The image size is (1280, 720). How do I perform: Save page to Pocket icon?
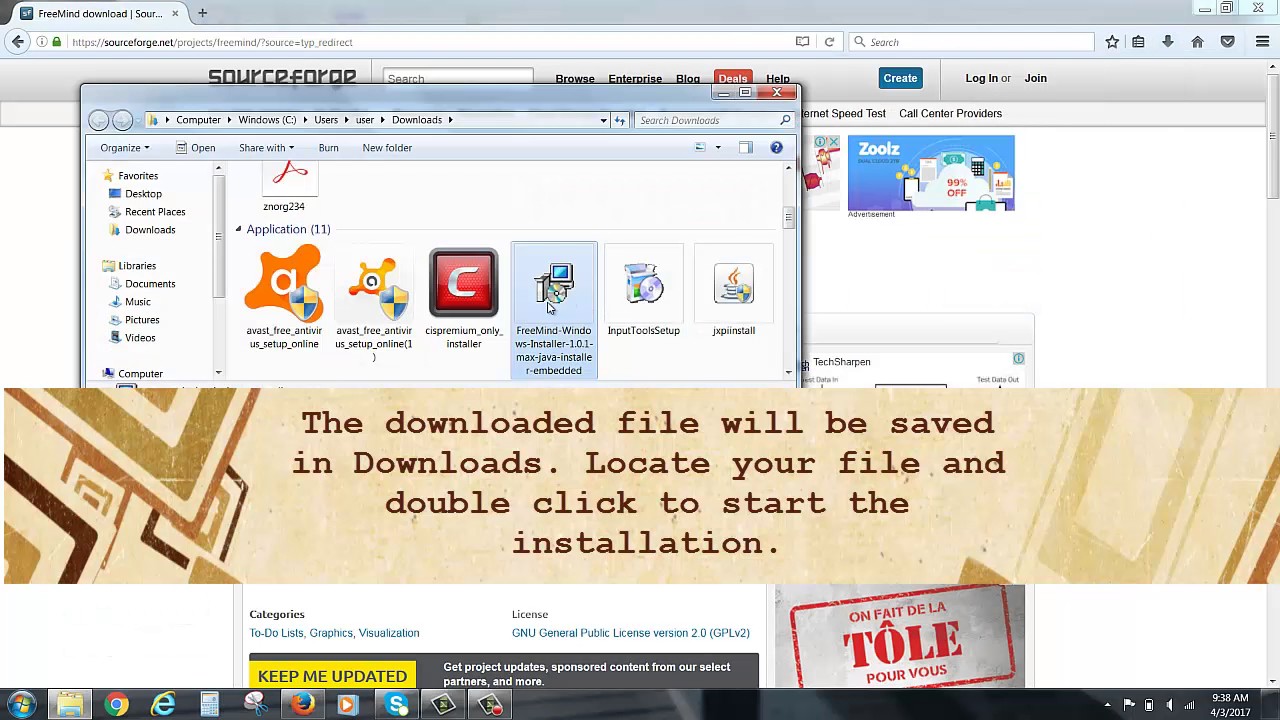[x=1227, y=42]
